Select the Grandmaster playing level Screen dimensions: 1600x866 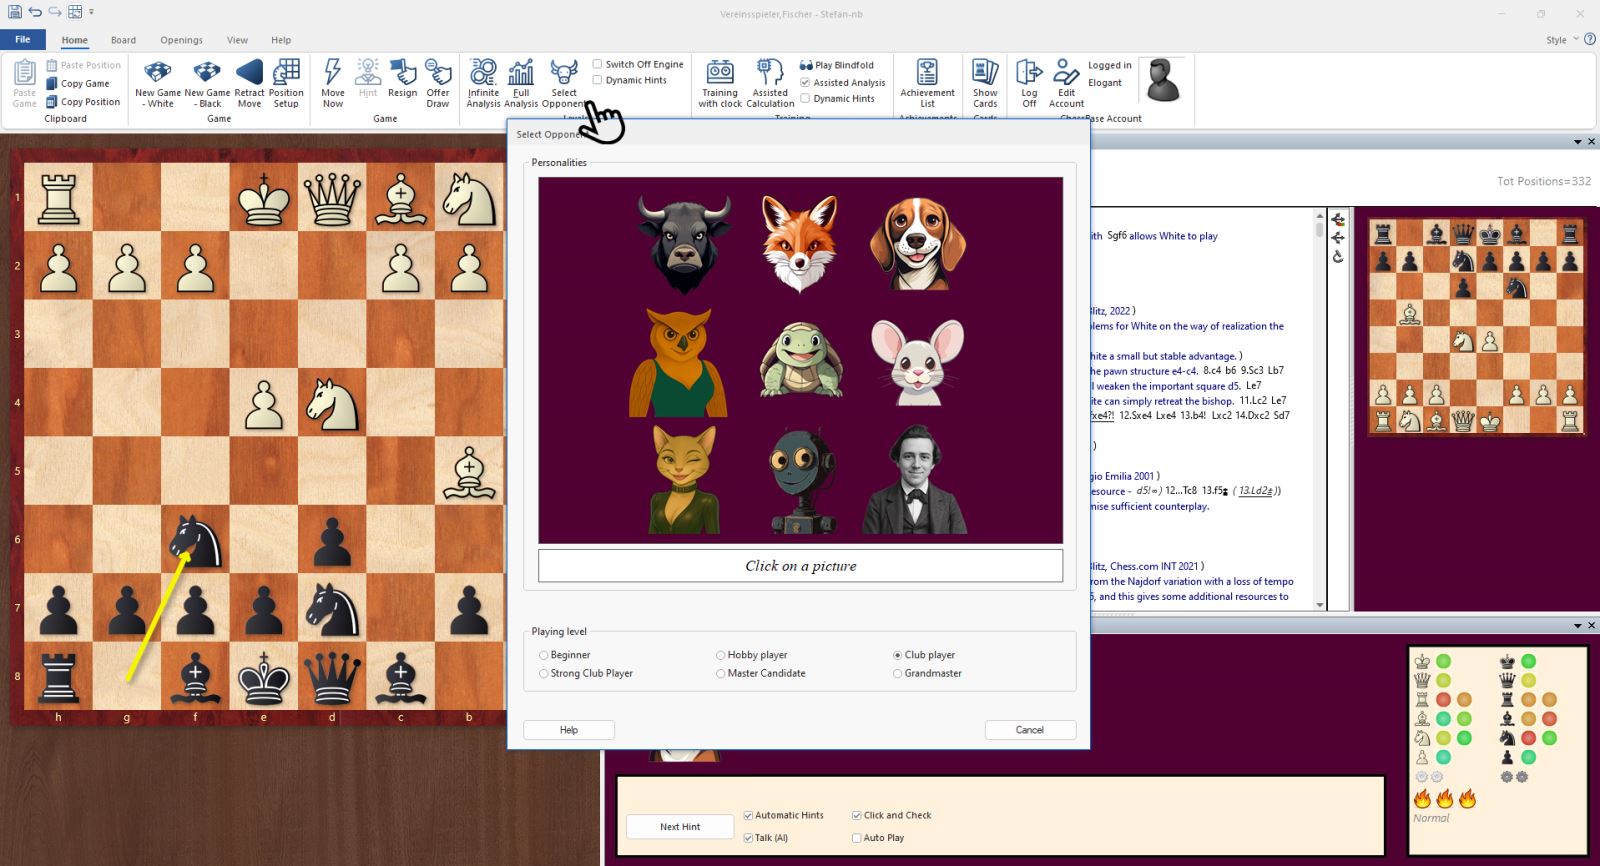898,674
